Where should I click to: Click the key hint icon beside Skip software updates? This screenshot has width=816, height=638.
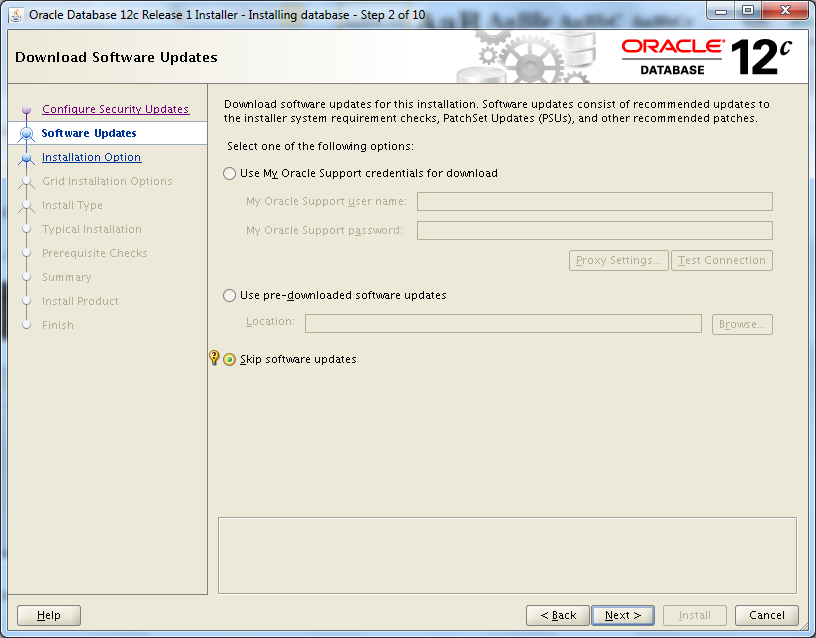[214, 358]
